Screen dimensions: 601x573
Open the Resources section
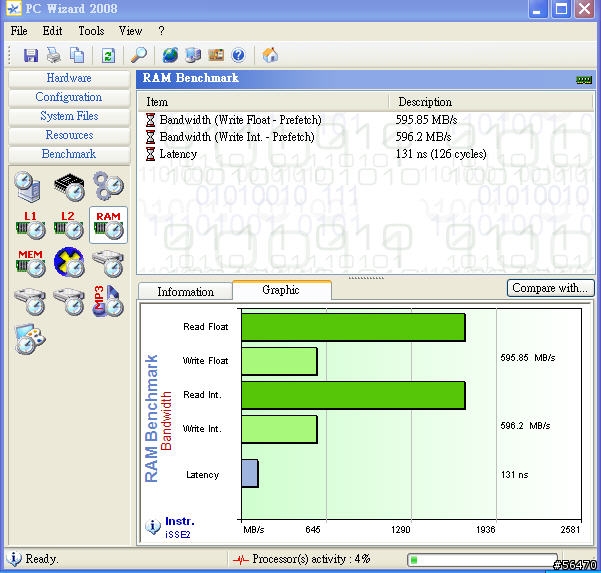69,135
